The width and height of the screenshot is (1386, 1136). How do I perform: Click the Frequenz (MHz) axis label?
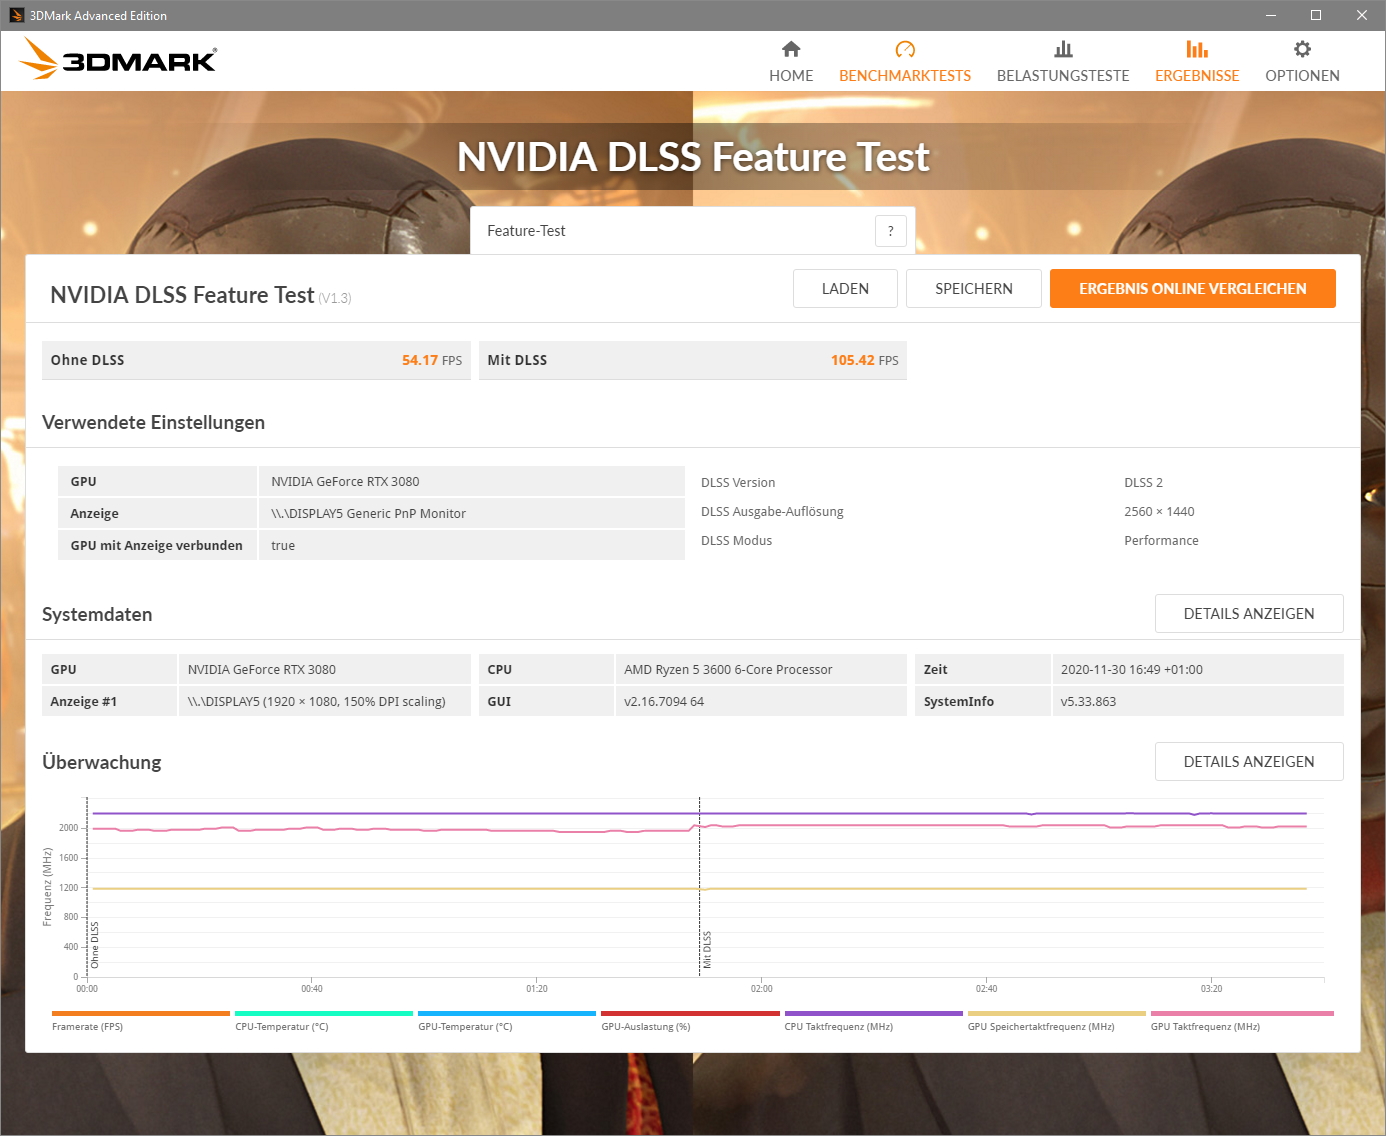(x=47, y=887)
